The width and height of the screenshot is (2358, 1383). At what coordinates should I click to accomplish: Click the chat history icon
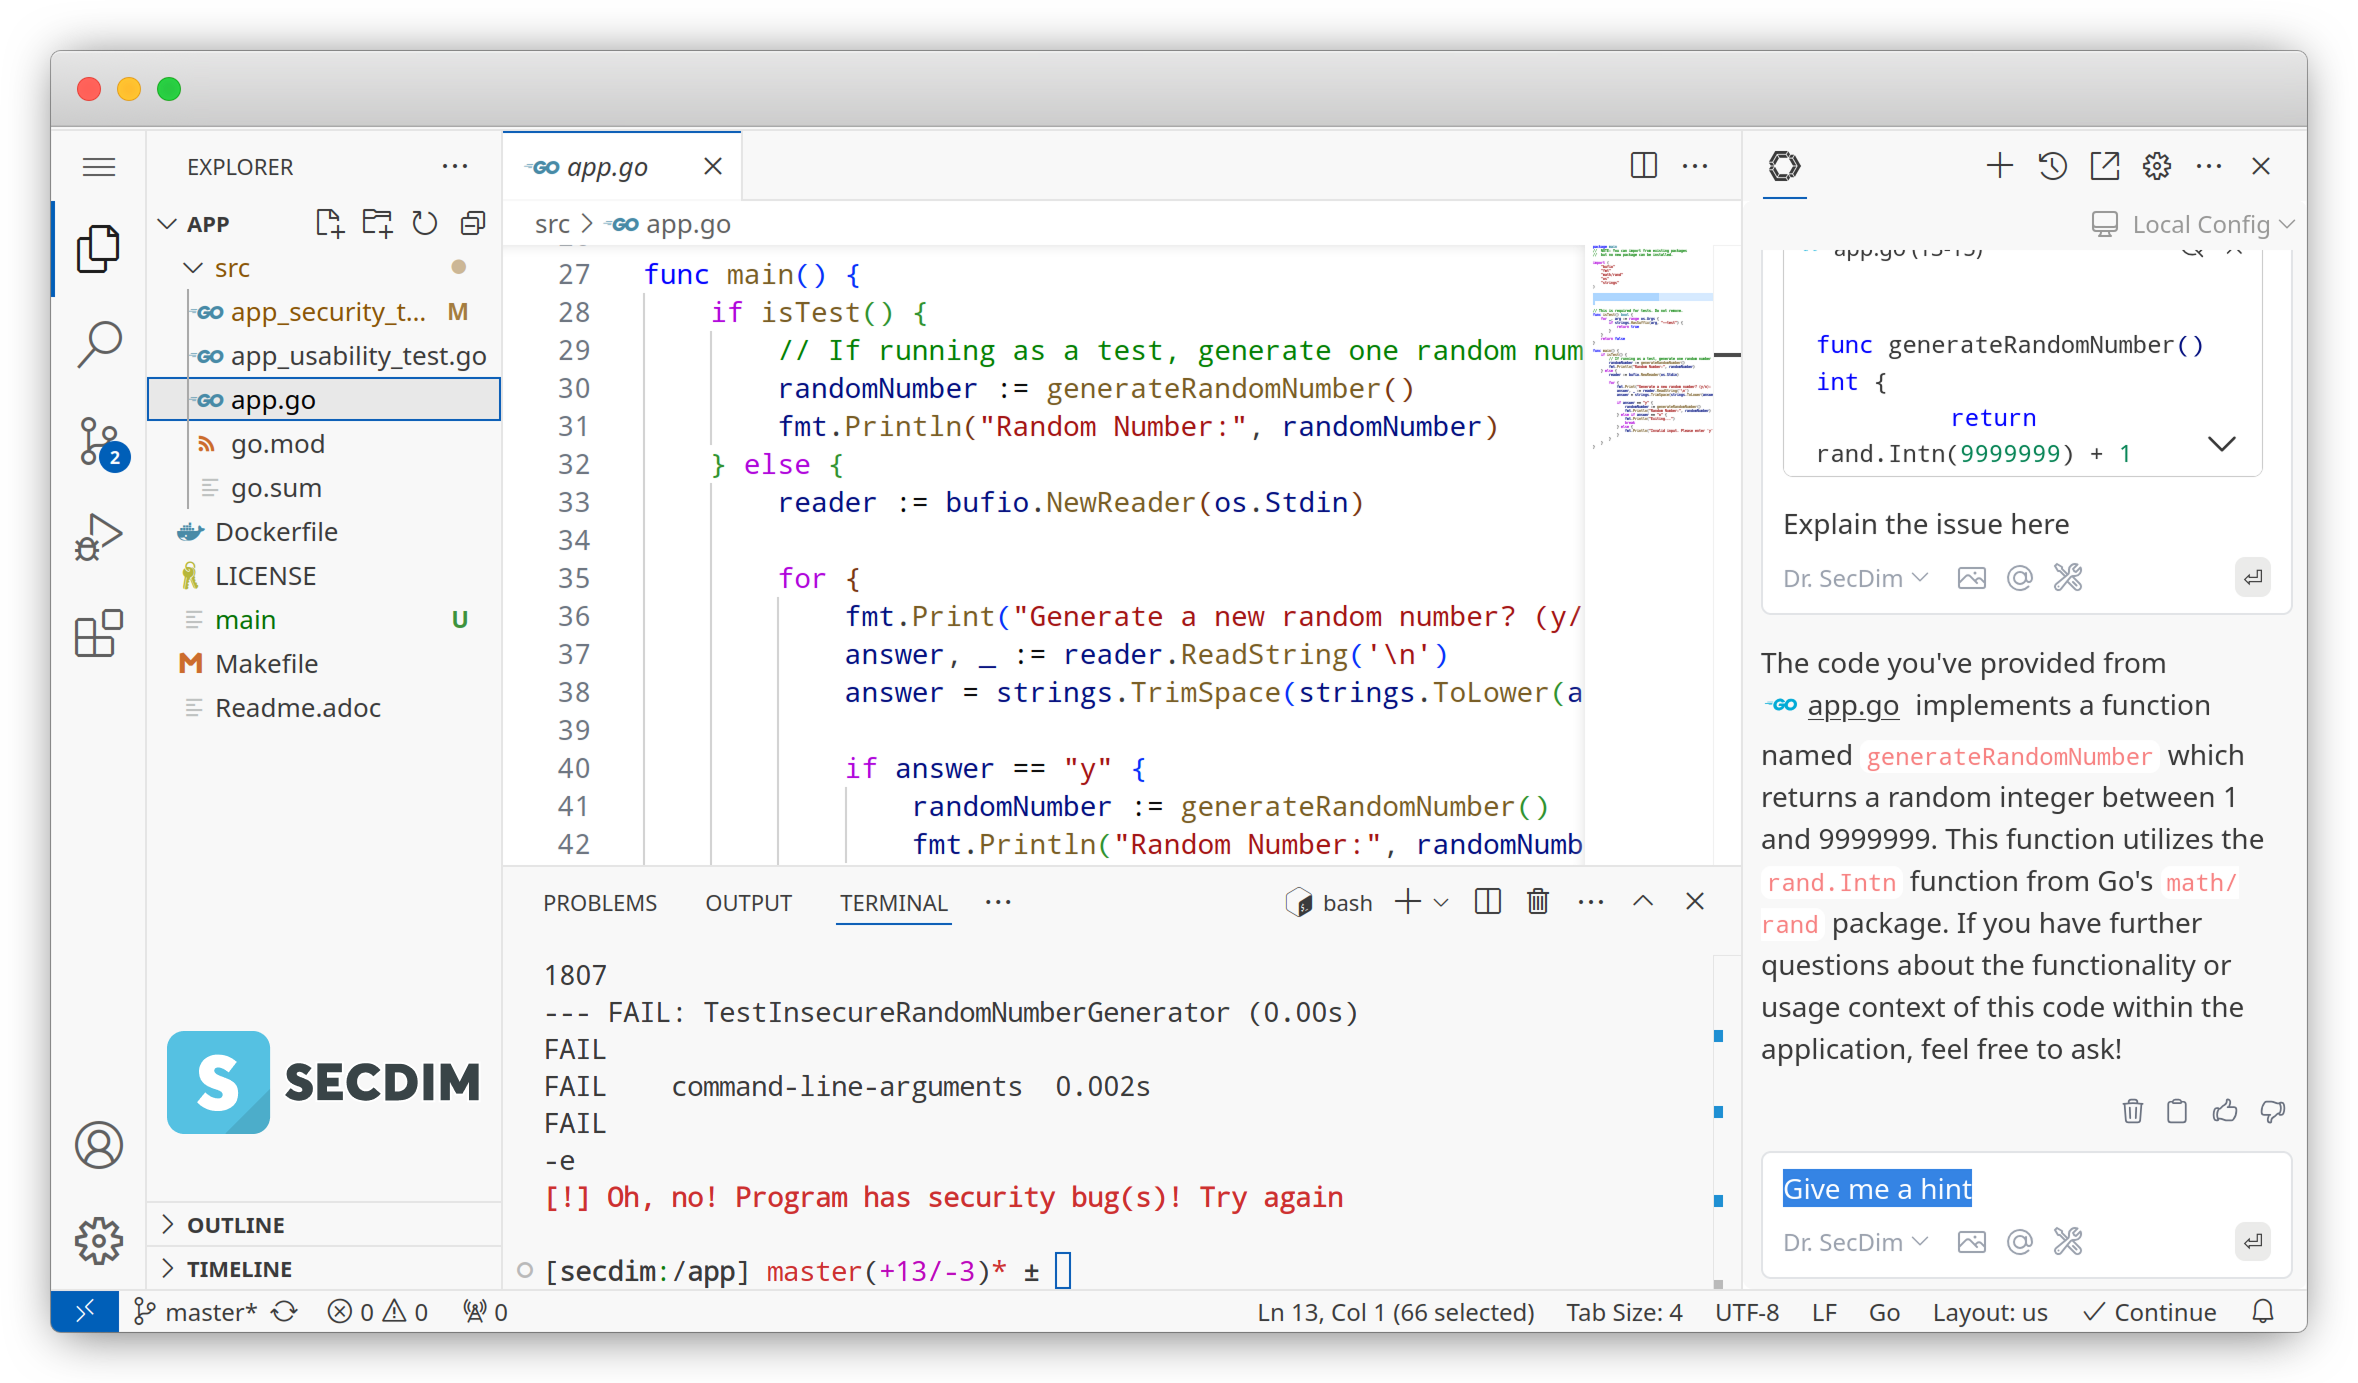(2052, 166)
